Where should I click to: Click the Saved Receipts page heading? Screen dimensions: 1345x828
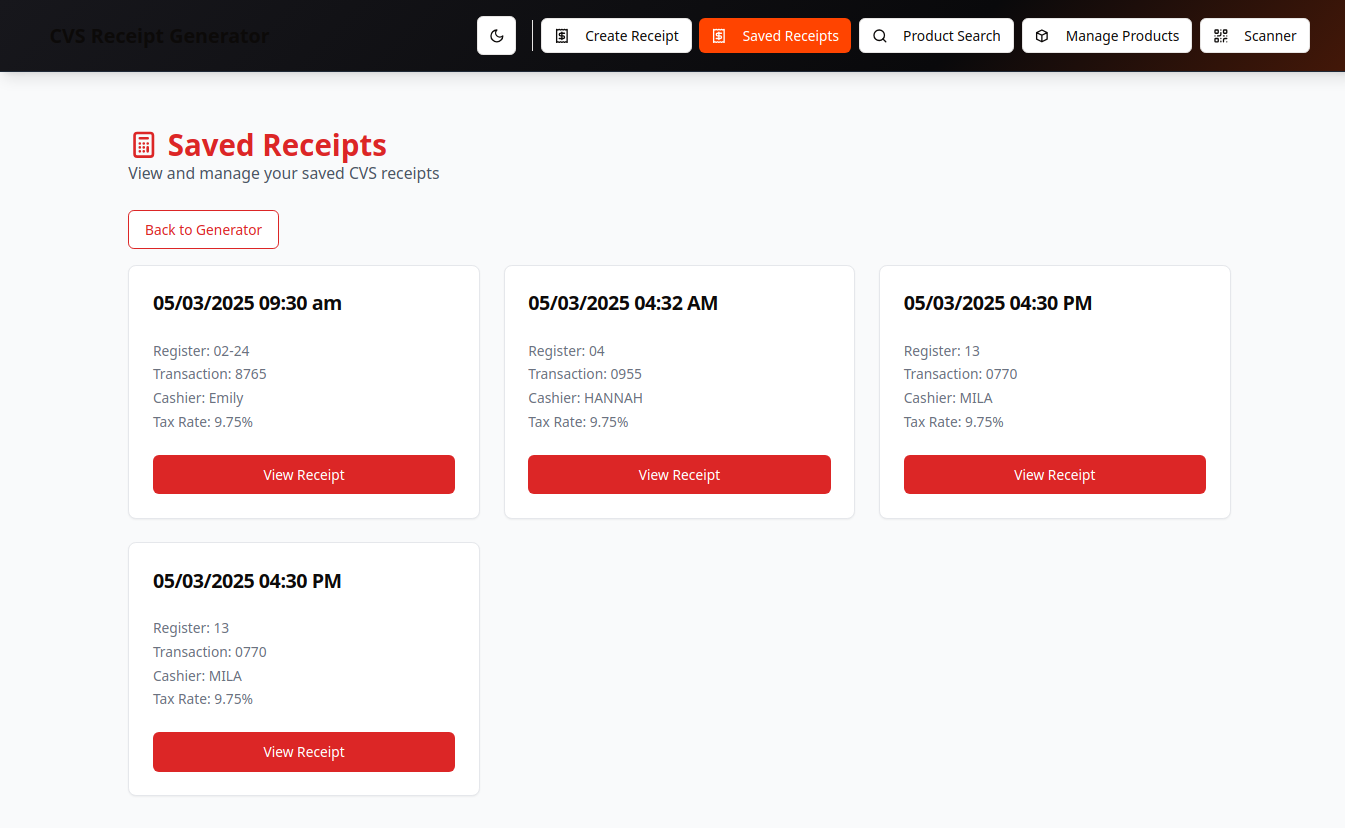tap(277, 145)
